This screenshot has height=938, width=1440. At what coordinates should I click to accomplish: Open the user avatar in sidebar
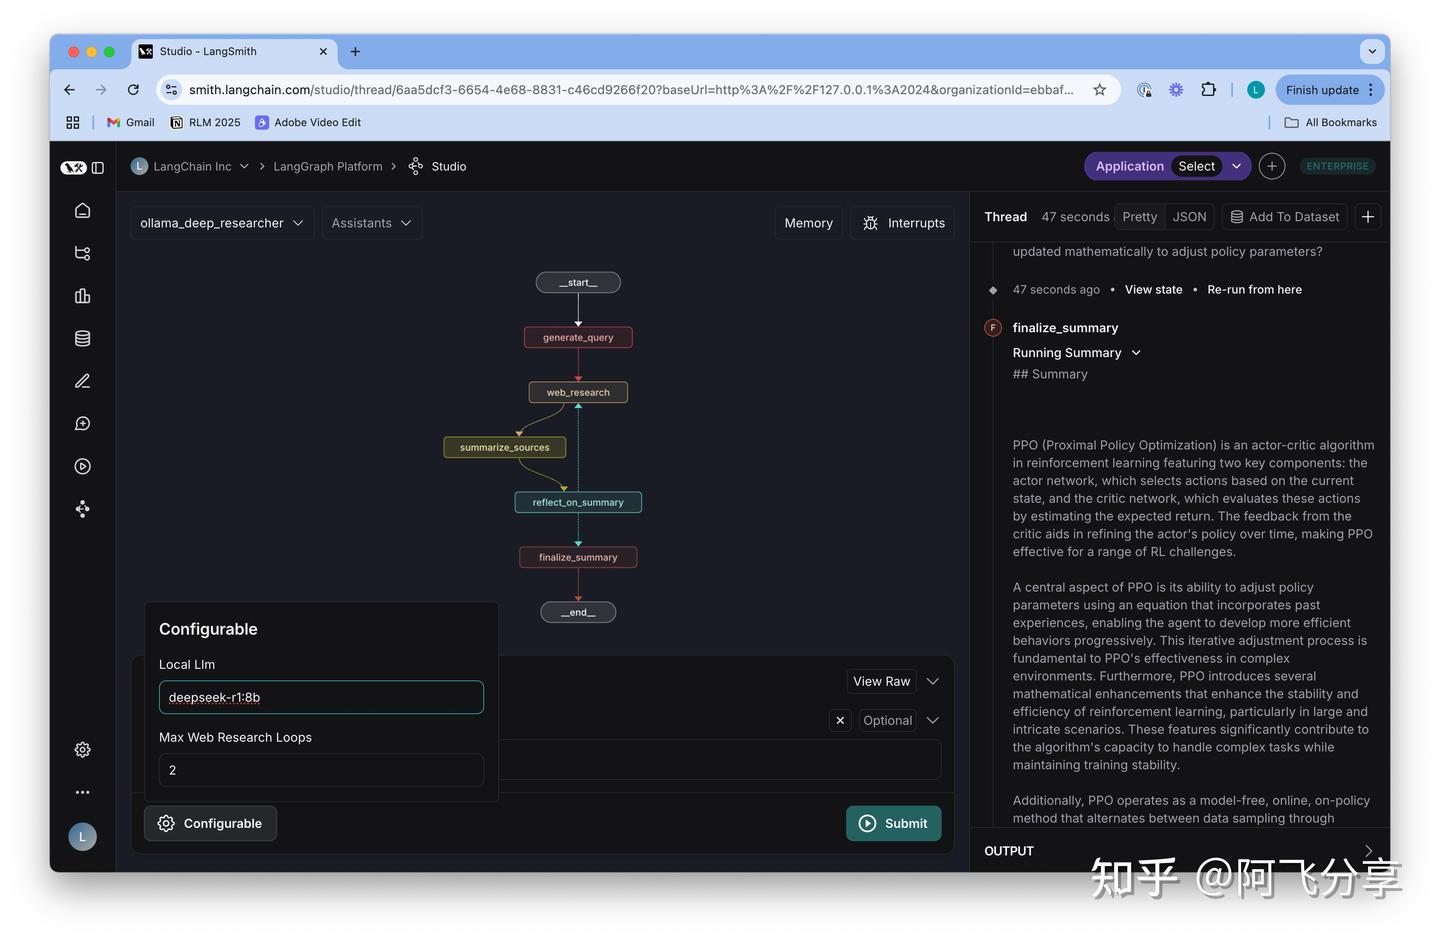(83, 837)
